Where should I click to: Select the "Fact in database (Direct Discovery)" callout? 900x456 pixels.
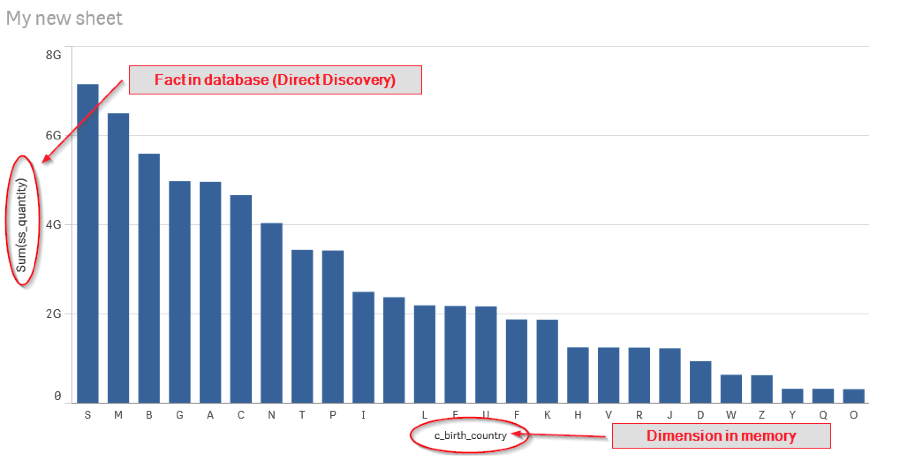(x=274, y=80)
